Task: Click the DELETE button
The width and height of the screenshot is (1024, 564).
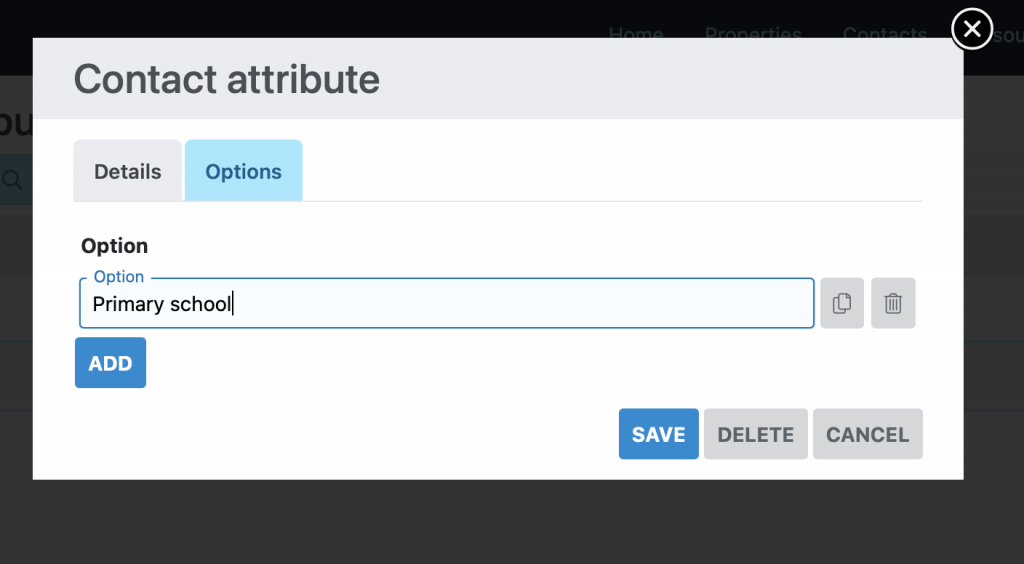Action: (755, 434)
